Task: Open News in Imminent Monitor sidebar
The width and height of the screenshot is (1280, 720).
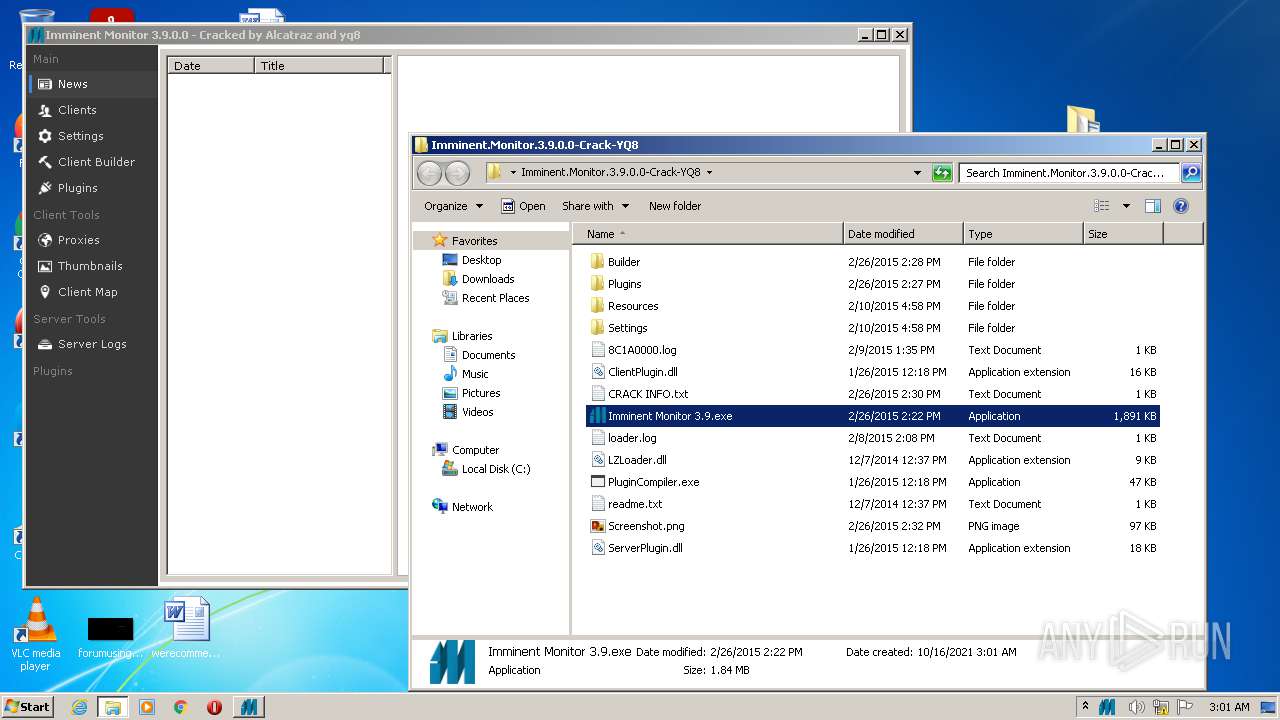Action: (x=92, y=84)
